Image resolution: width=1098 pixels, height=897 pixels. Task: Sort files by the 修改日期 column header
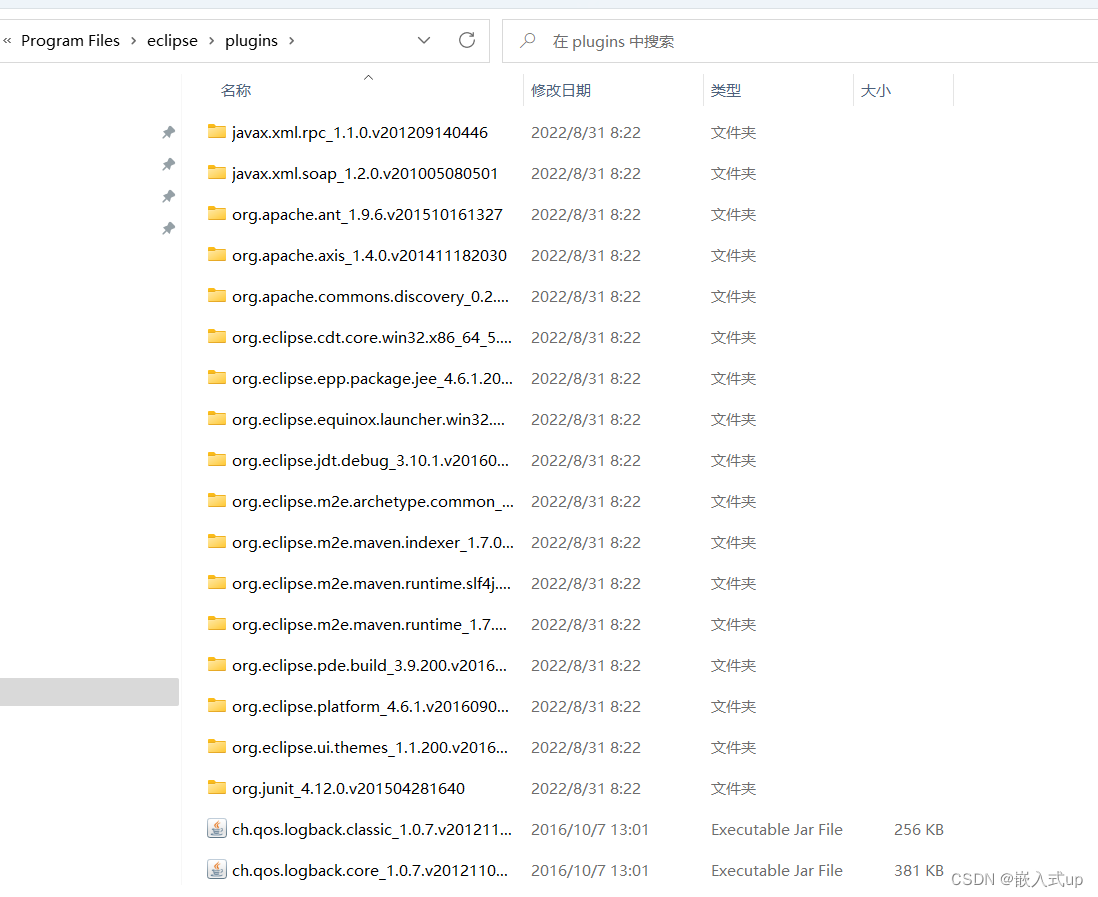(x=561, y=90)
